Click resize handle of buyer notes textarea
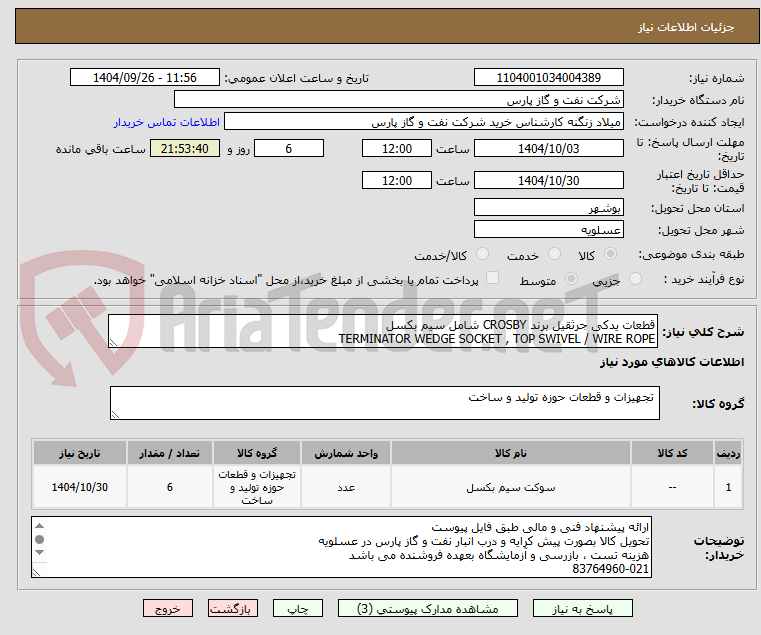 tap(36, 573)
